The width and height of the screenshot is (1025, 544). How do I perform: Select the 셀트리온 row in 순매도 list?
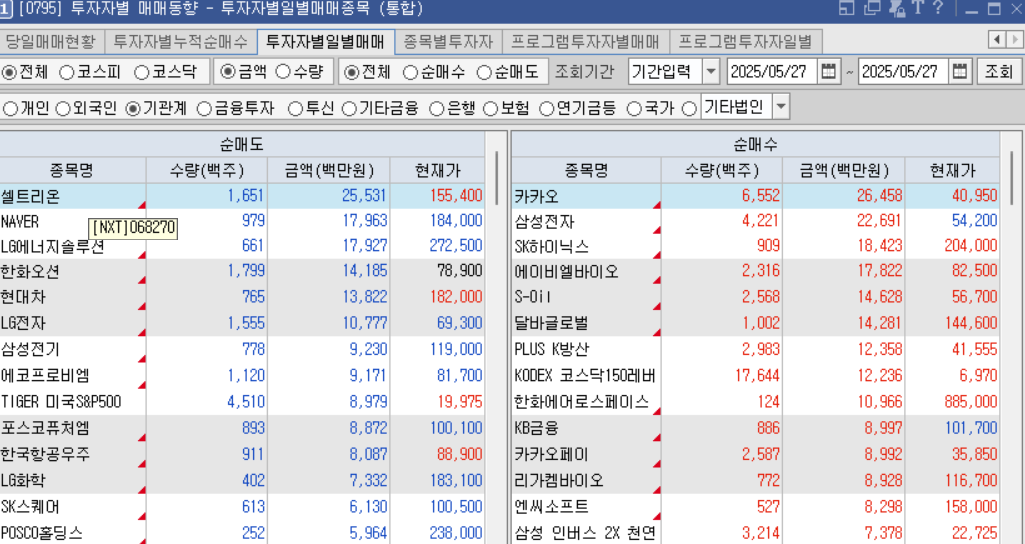(x=242, y=196)
